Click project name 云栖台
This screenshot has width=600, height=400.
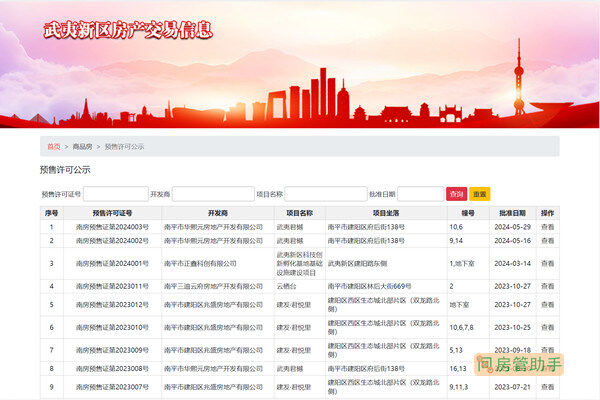(x=287, y=286)
